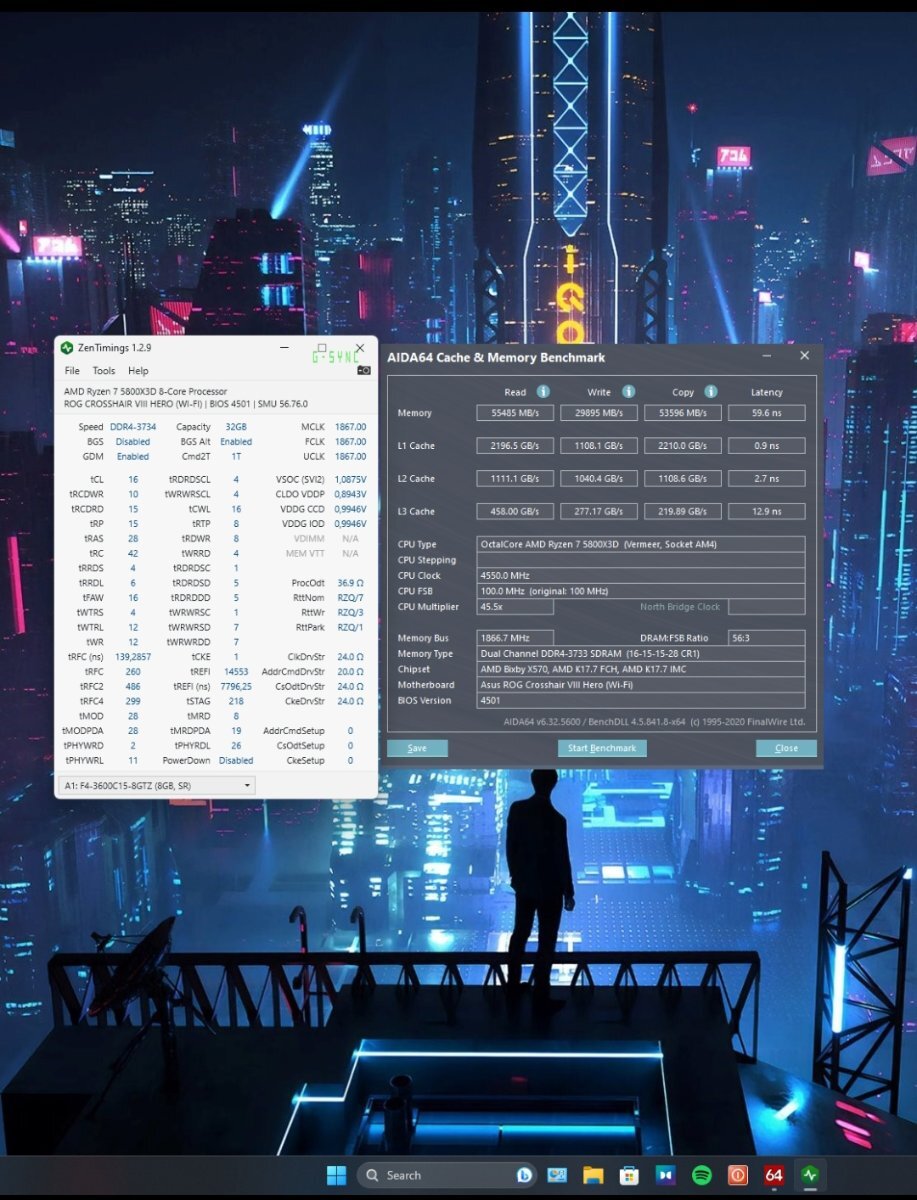The width and height of the screenshot is (917, 1200).
Task: Open the Help menu in ZenTimings
Action: (138, 371)
